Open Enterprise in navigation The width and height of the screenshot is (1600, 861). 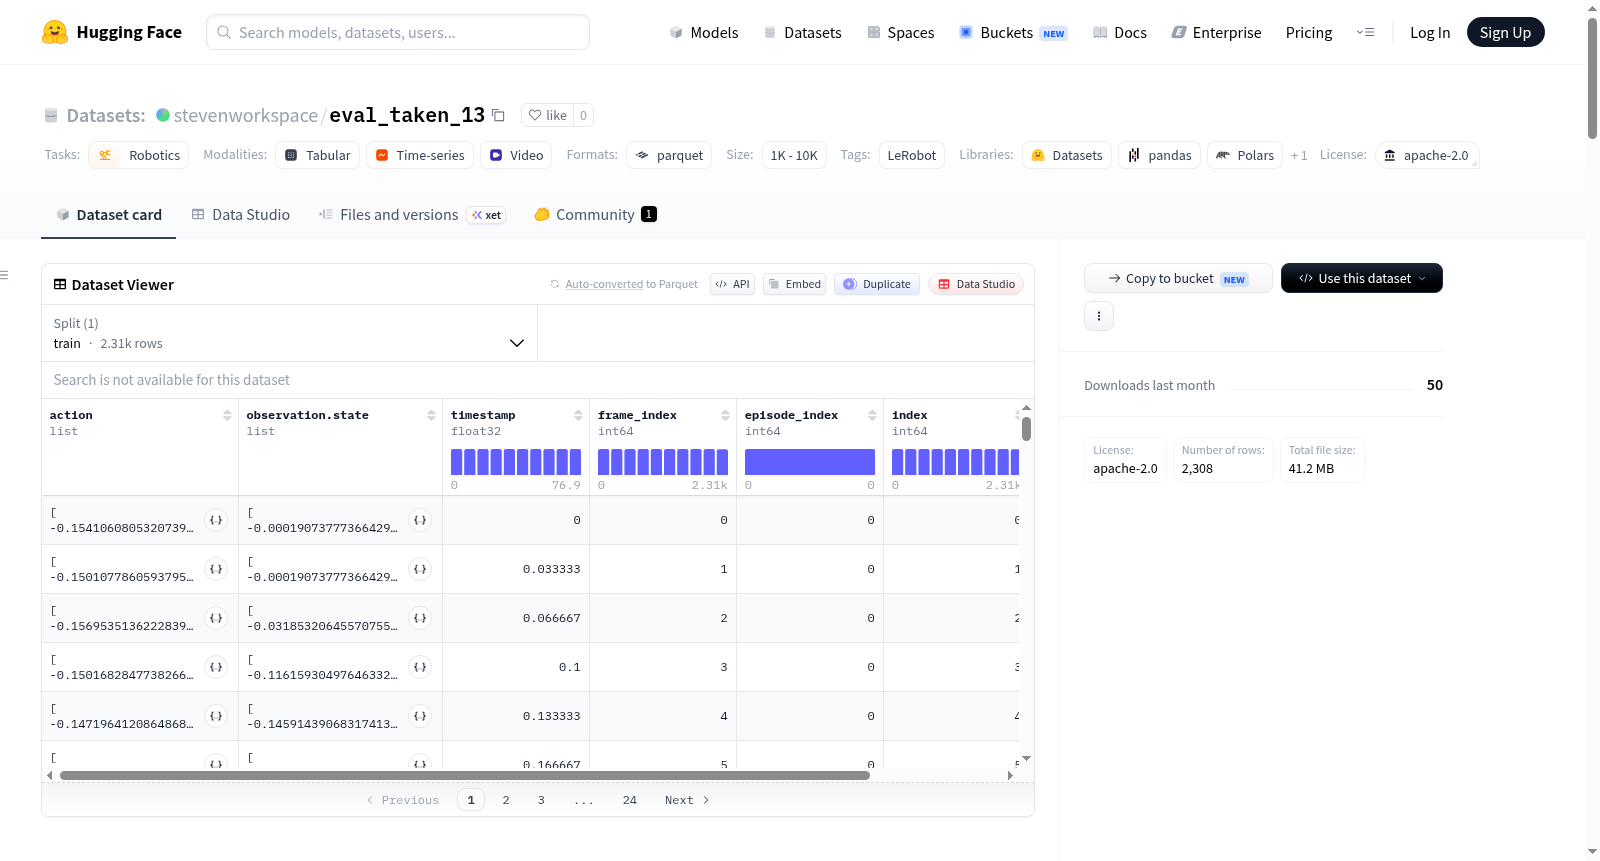click(x=1216, y=32)
